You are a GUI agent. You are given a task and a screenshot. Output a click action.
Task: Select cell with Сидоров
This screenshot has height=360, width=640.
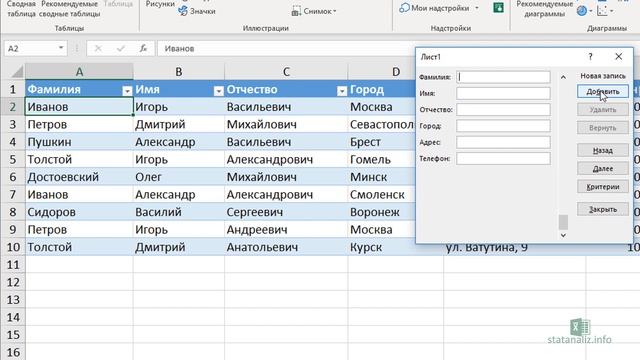(79, 212)
